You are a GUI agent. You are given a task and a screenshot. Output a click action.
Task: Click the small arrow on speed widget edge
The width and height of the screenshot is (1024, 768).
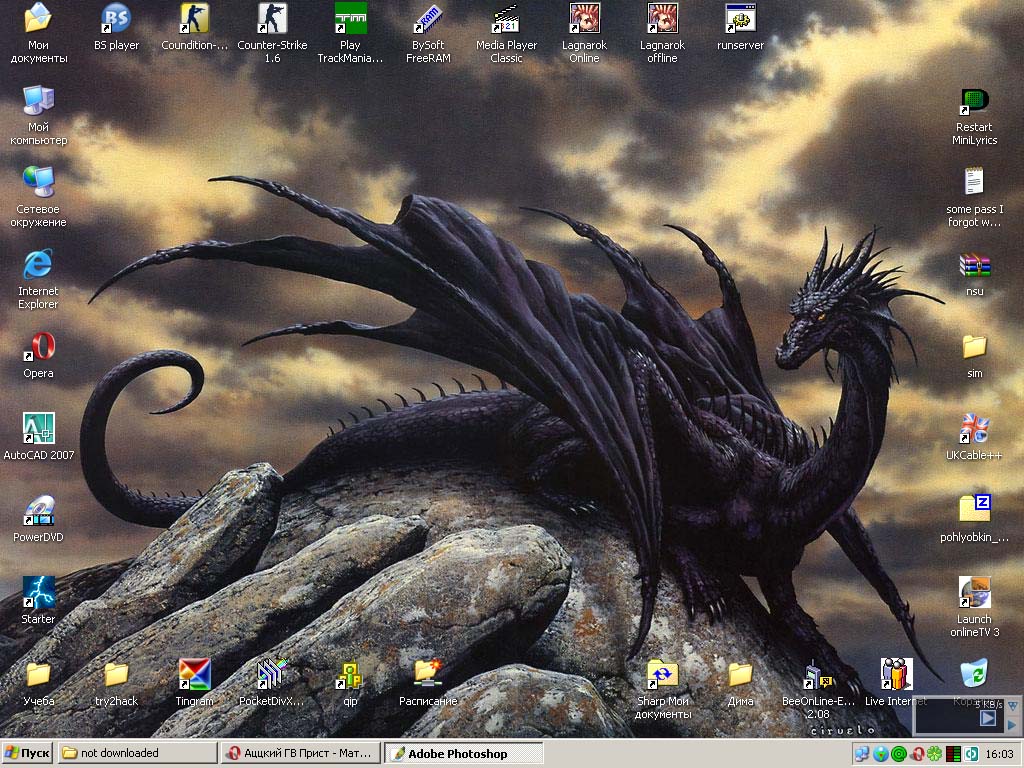1013,725
